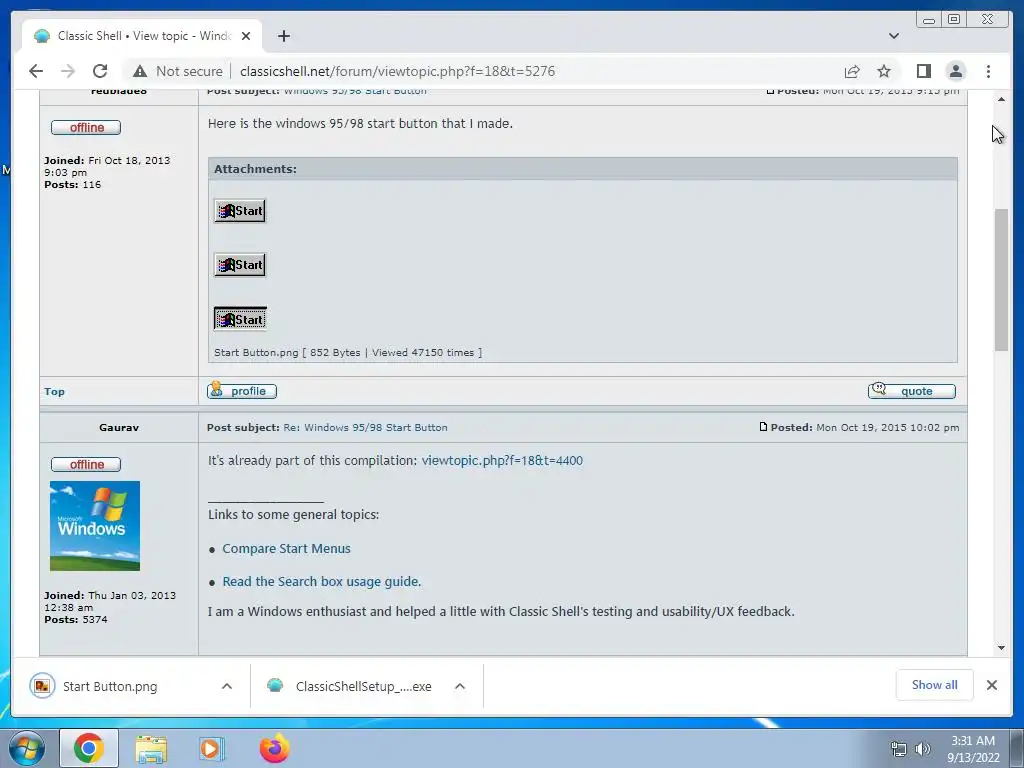Viewport: 1024px width, 768px height.
Task: Close the Classic Shell View topic tab
Action: pyautogui.click(x=246, y=36)
